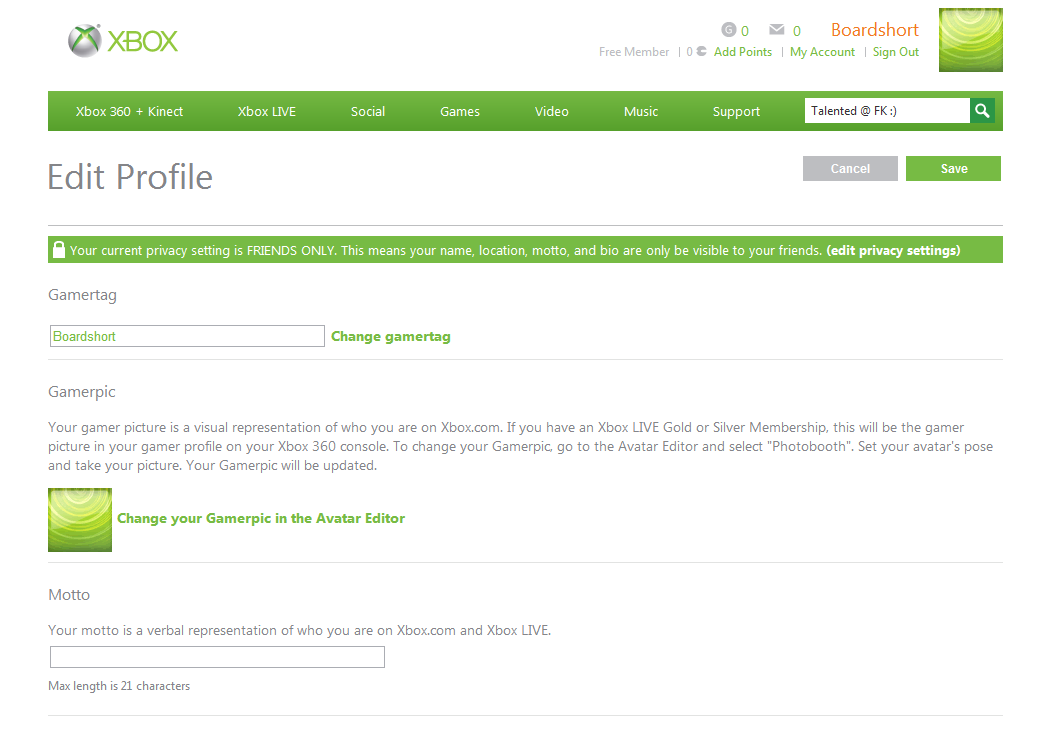
Task: Click Change your Gamerpic in the Avatar Editor
Action: (261, 519)
